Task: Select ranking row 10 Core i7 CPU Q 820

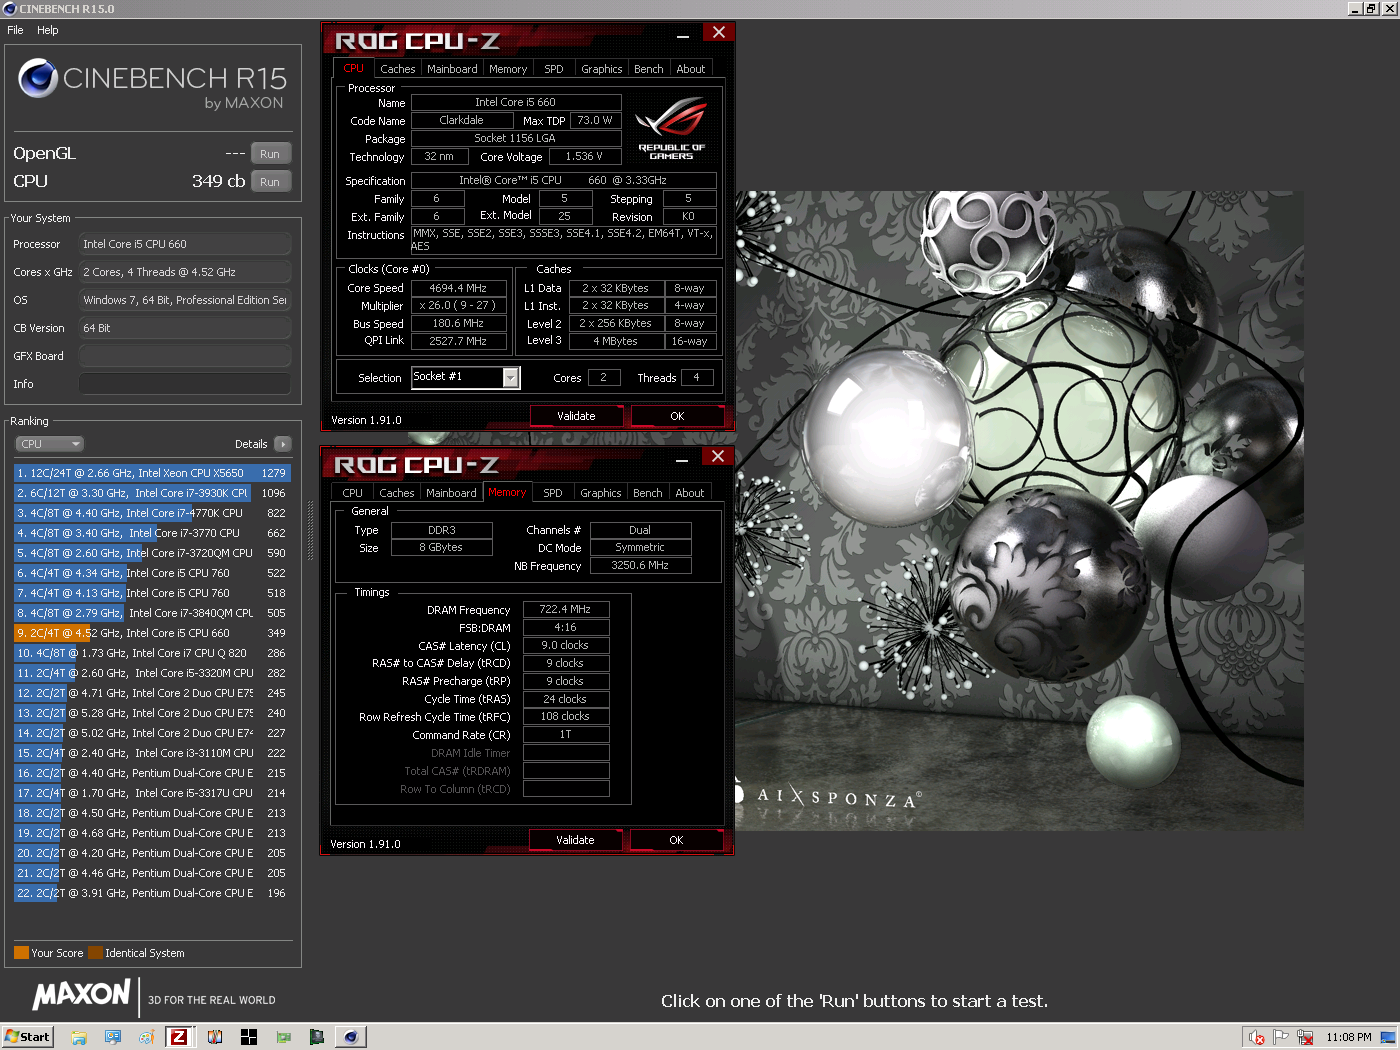Action: pyautogui.click(x=152, y=653)
